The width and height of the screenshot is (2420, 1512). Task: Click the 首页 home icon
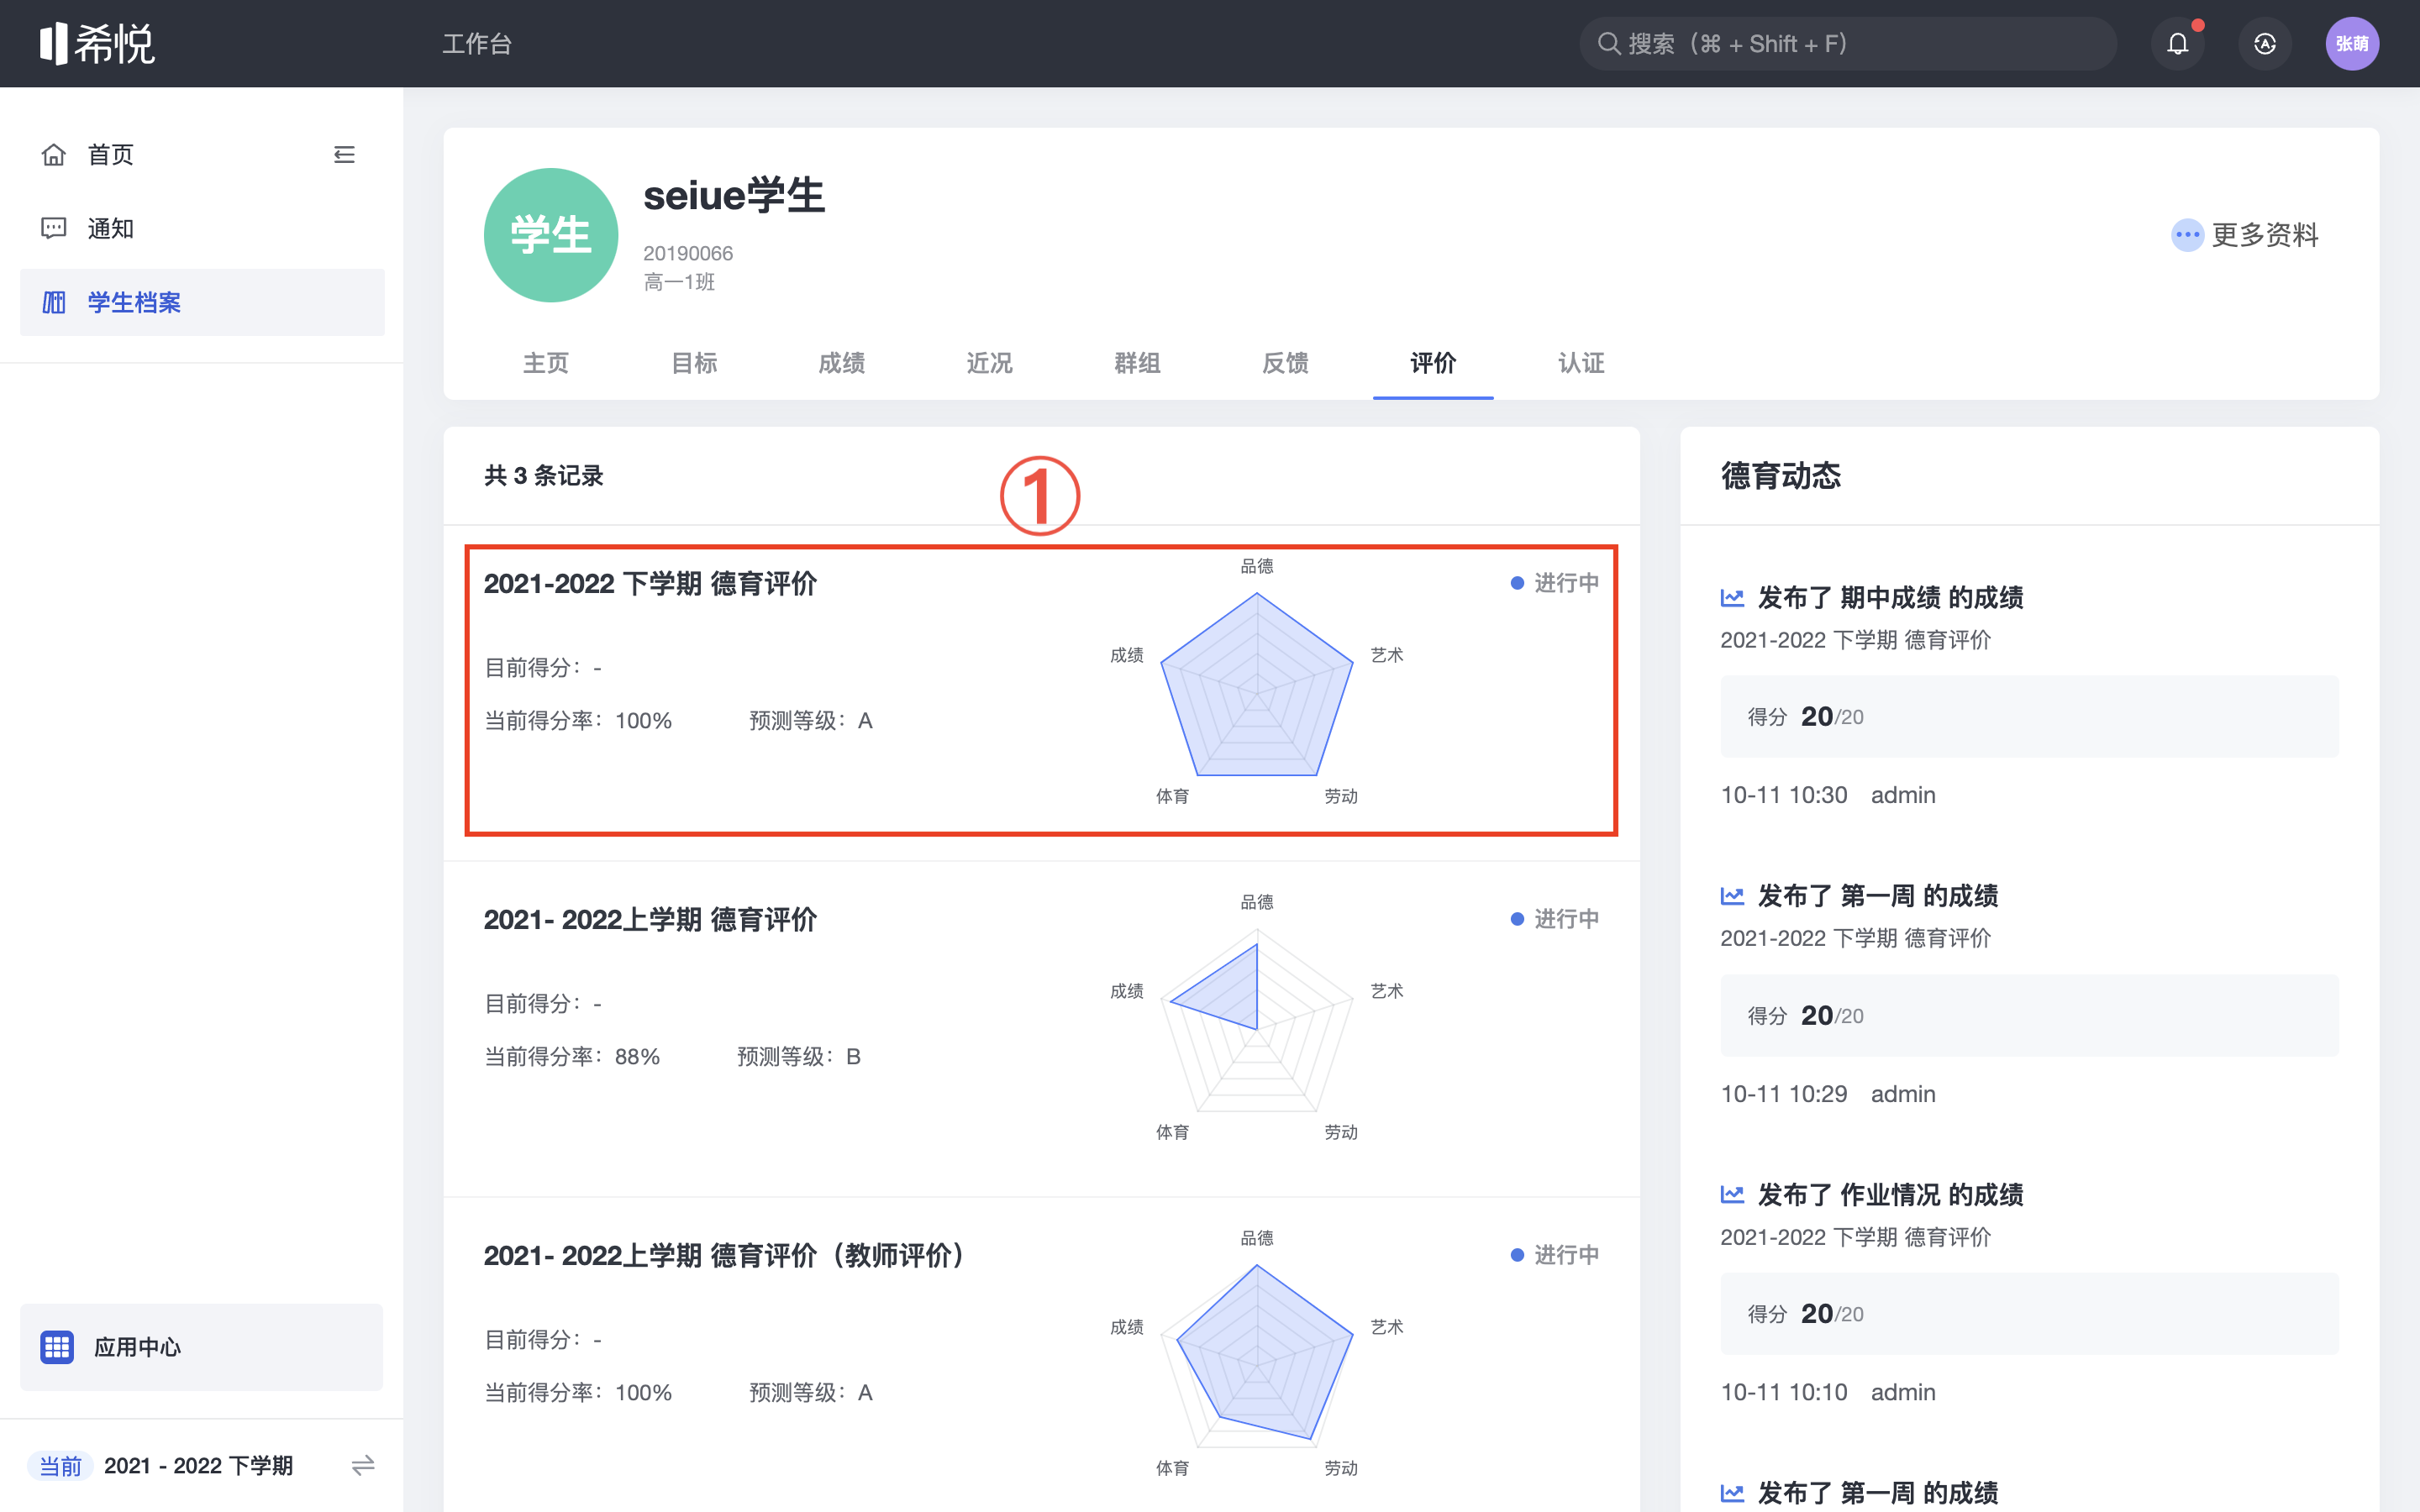[x=54, y=154]
